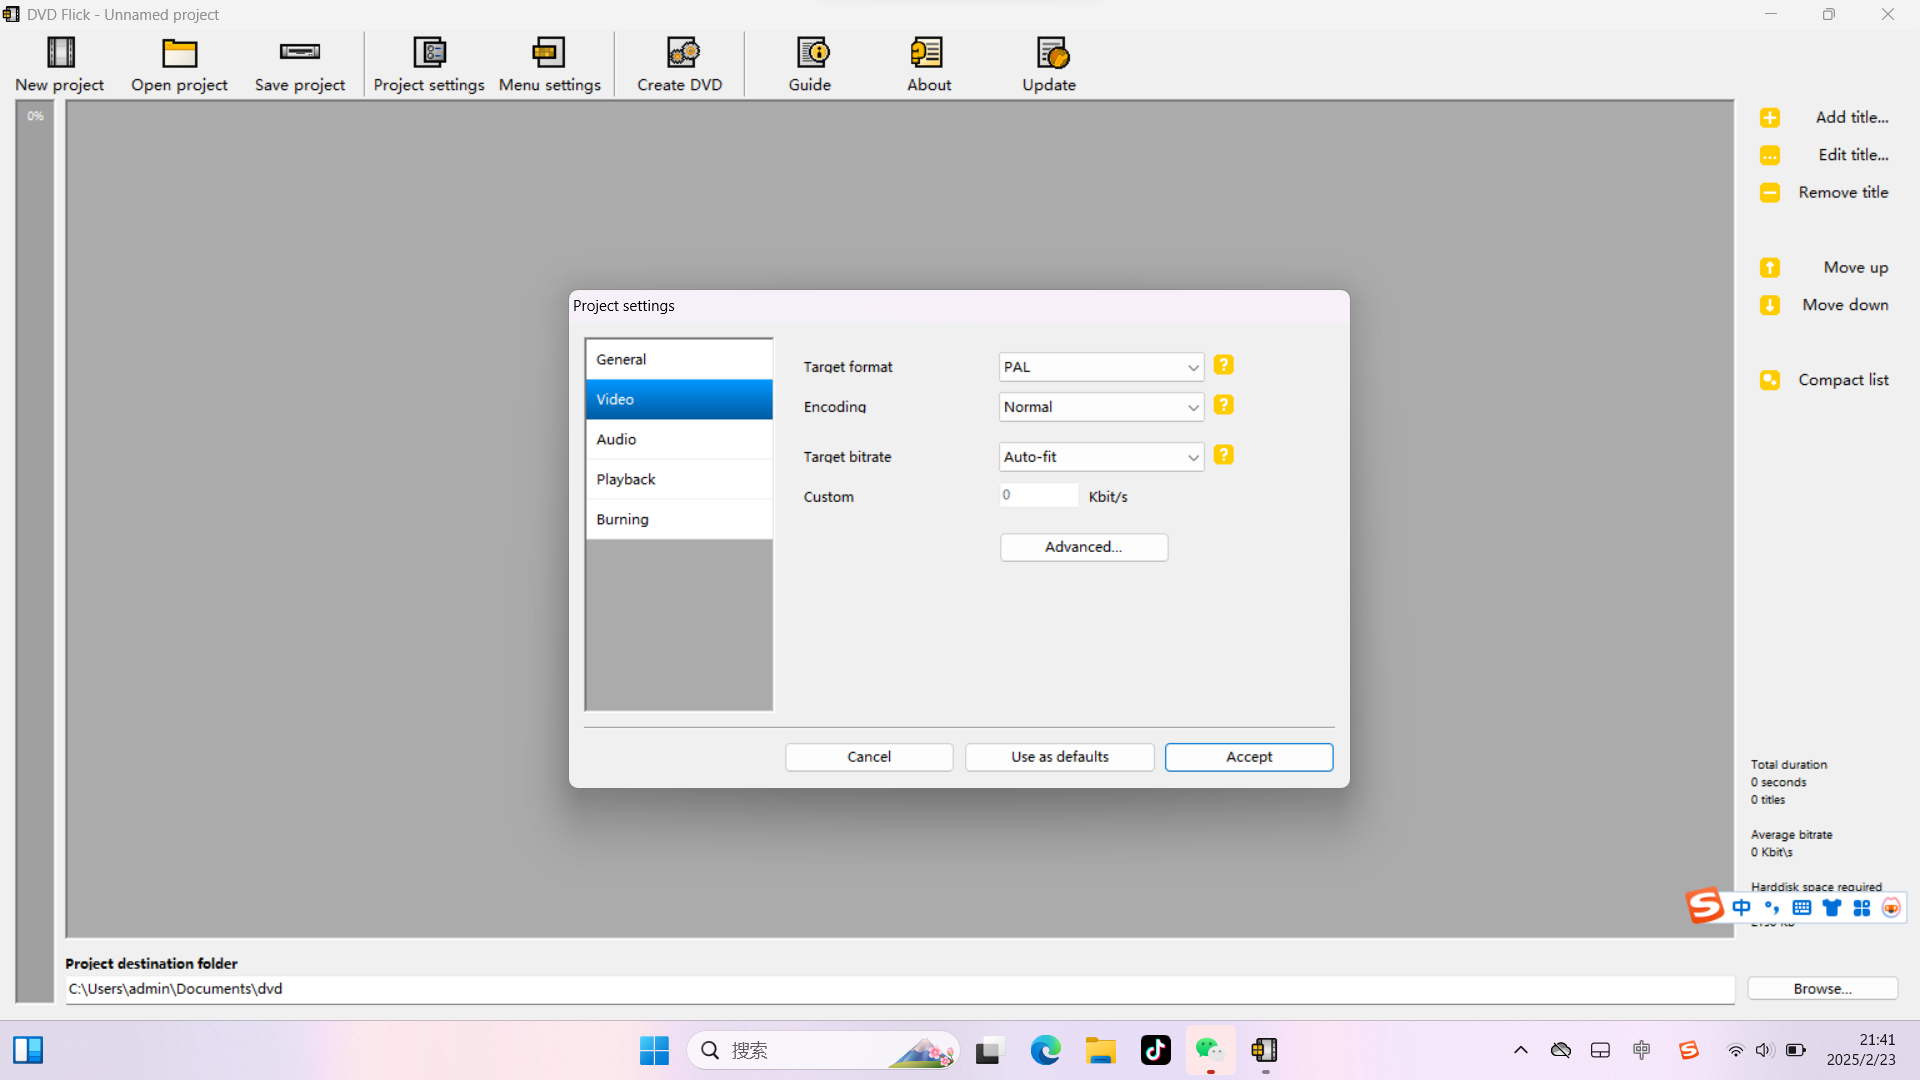Click the Move down arrow icon
Viewport: 1920px width, 1080px height.
tap(1770, 305)
